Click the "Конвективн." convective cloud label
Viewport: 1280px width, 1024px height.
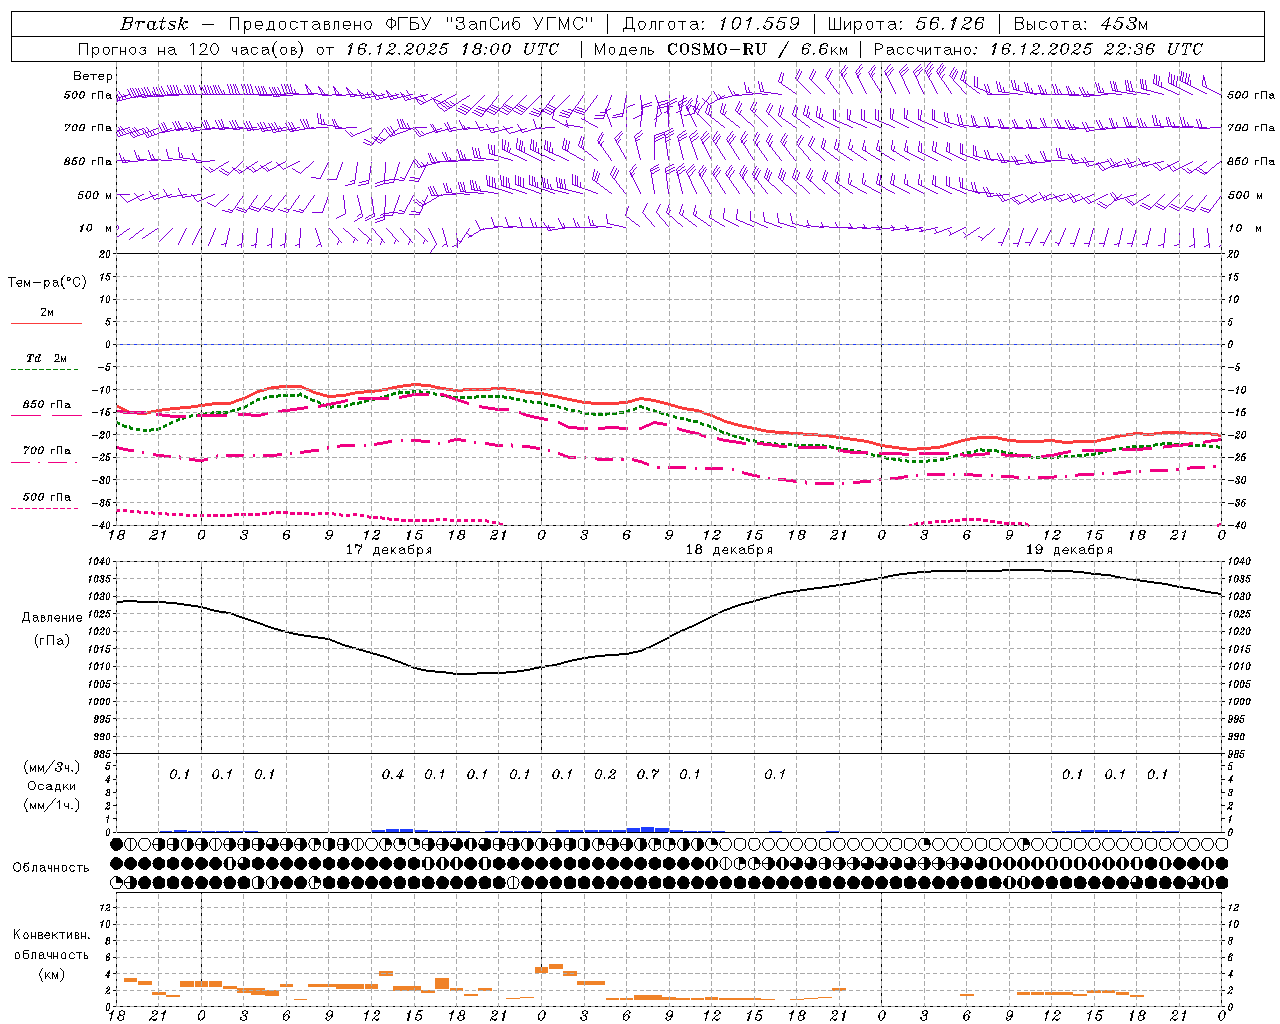[x=51, y=935]
